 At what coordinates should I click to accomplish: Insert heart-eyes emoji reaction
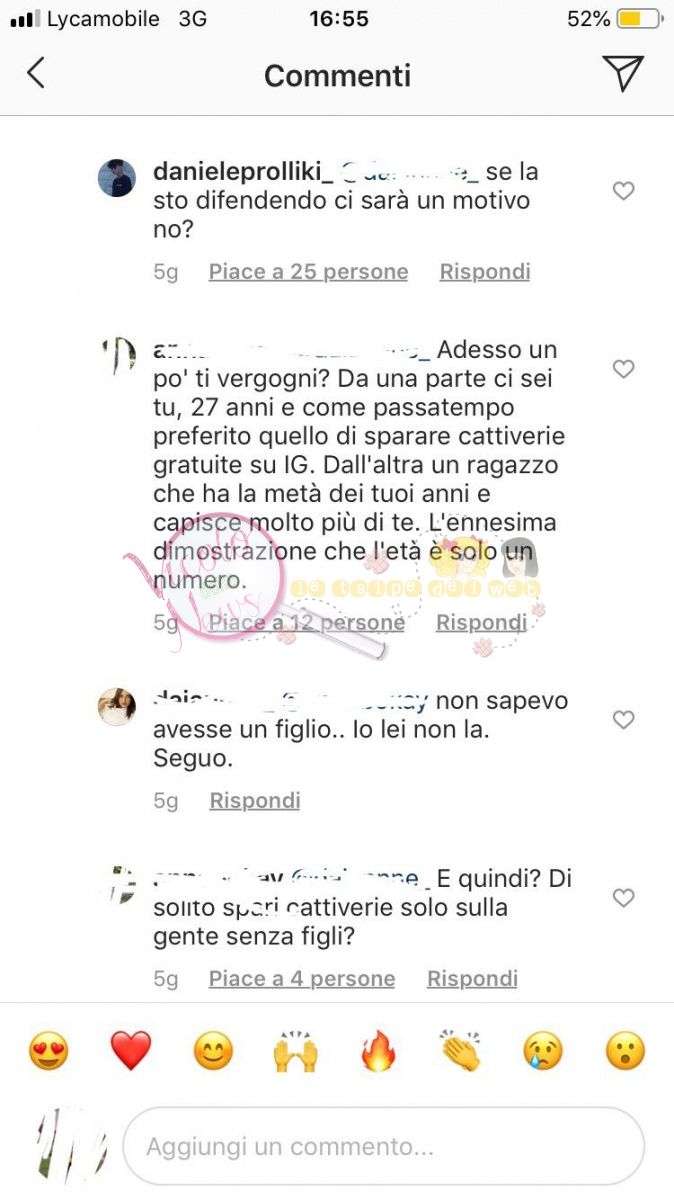pos(48,1051)
